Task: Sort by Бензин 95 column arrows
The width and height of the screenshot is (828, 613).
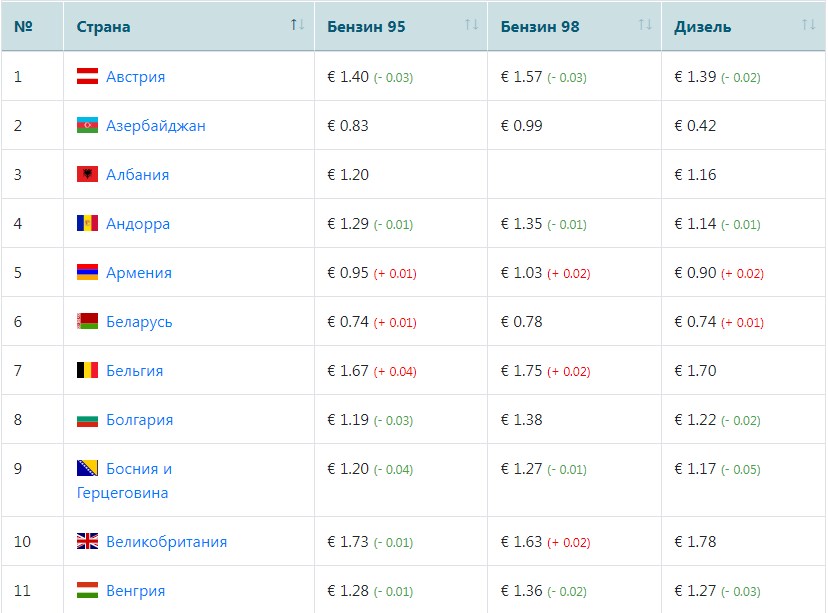Action: pyautogui.click(x=471, y=25)
